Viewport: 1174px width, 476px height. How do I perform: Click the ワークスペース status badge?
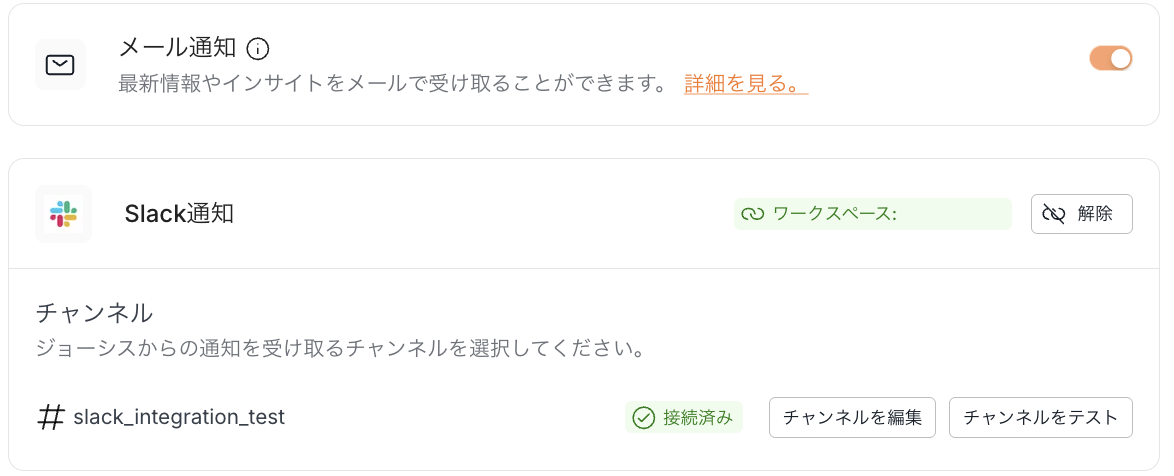pos(872,214)
